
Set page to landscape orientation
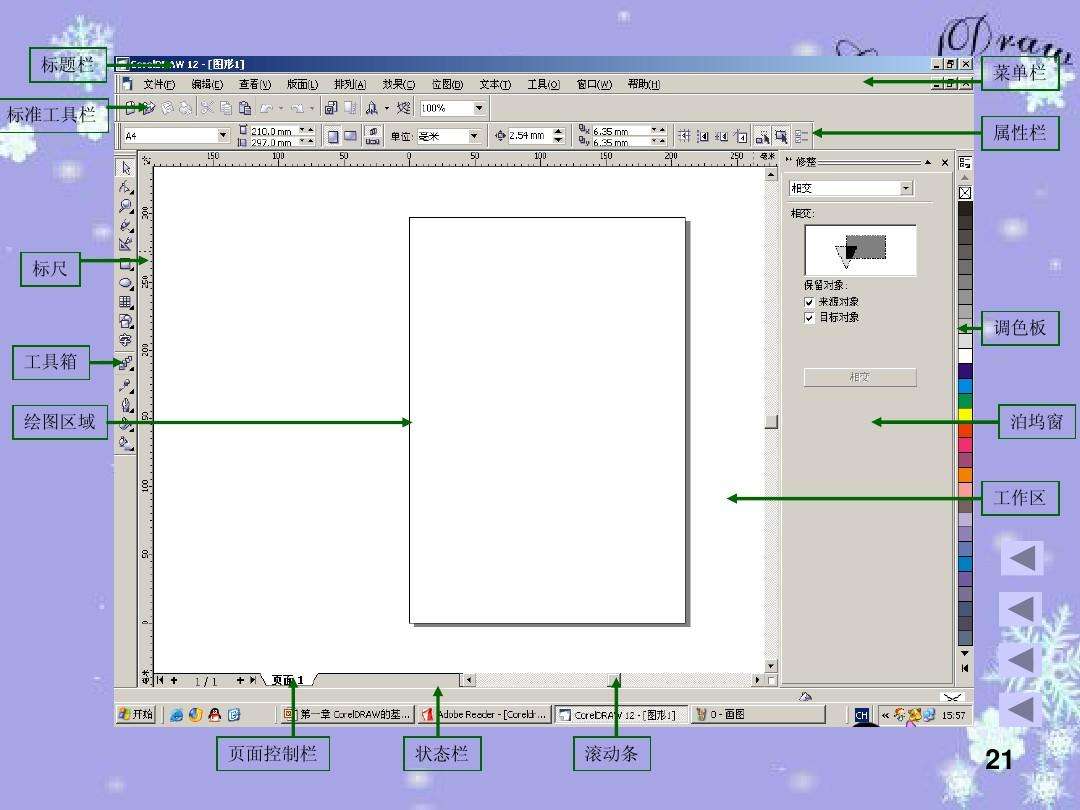click(351, 136)
